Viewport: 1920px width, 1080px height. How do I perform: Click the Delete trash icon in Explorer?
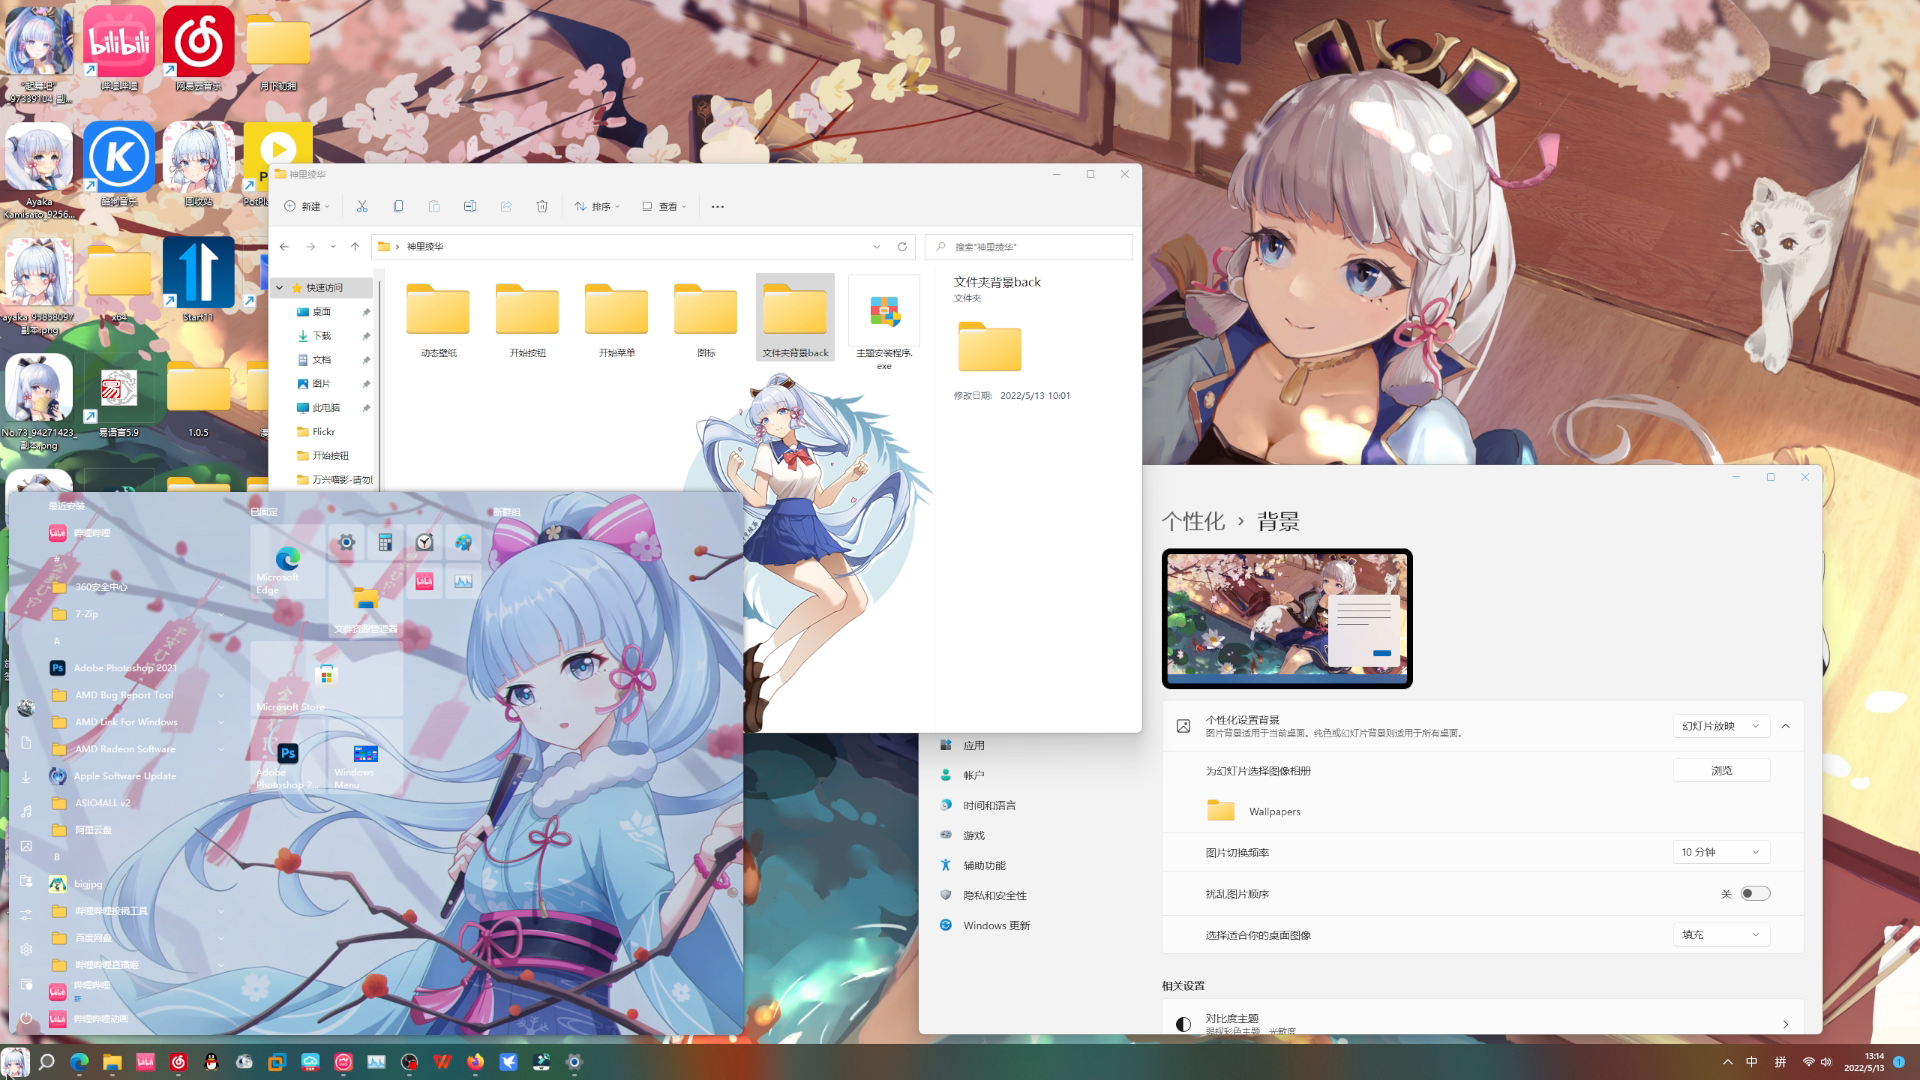pos(542,206)
